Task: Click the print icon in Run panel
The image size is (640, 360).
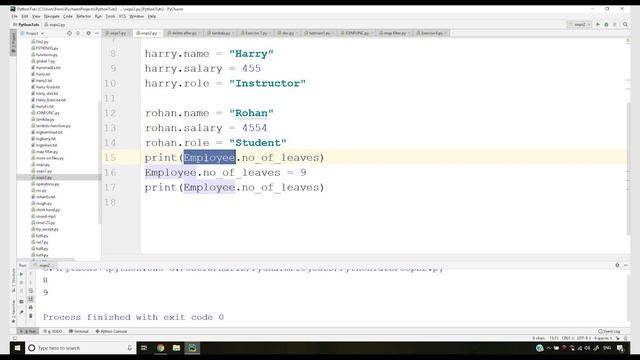Action: click(x=31, y=307)
